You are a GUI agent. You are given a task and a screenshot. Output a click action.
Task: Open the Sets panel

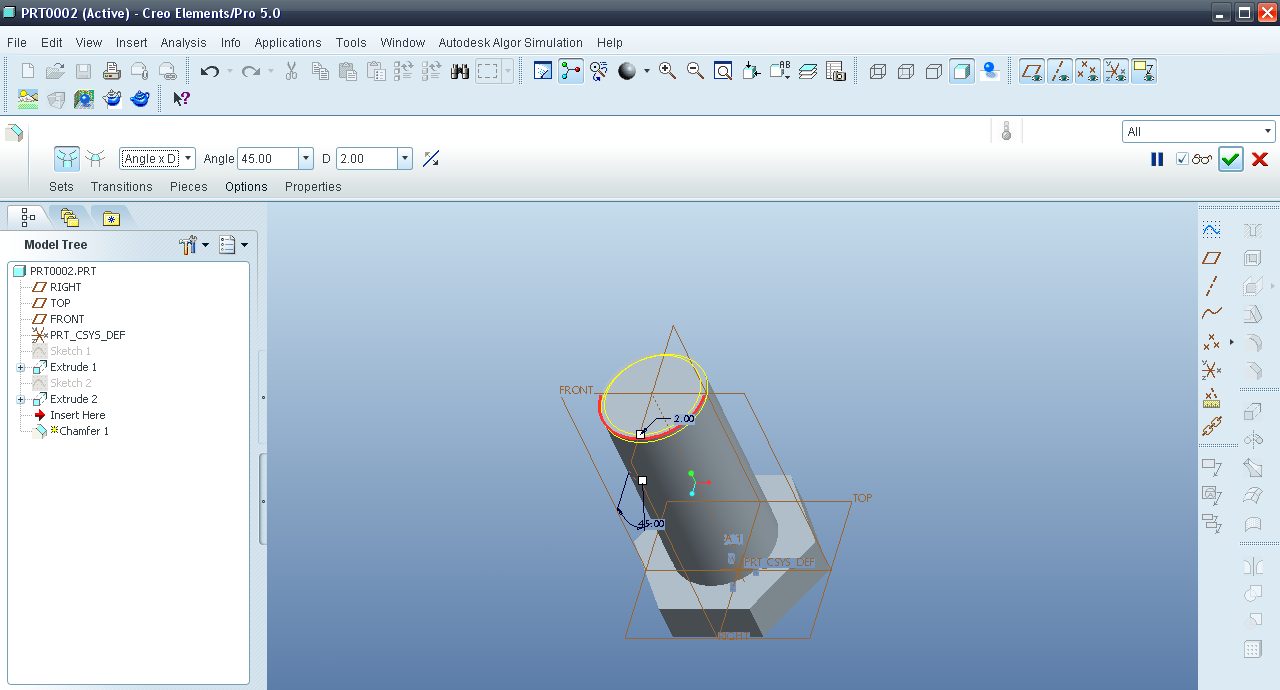[61, 186]
